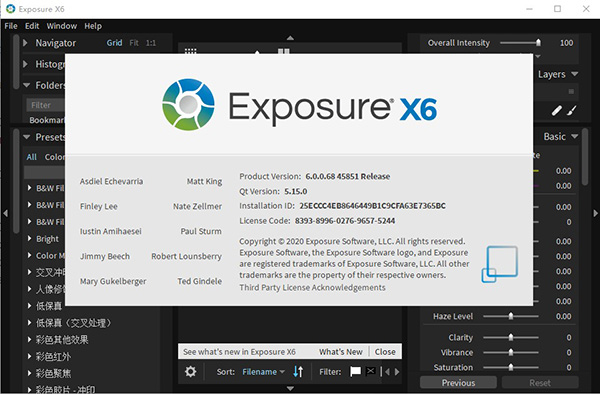Go to the next image arrow
This screenshot has width=600, height=394.
point(397,371)
